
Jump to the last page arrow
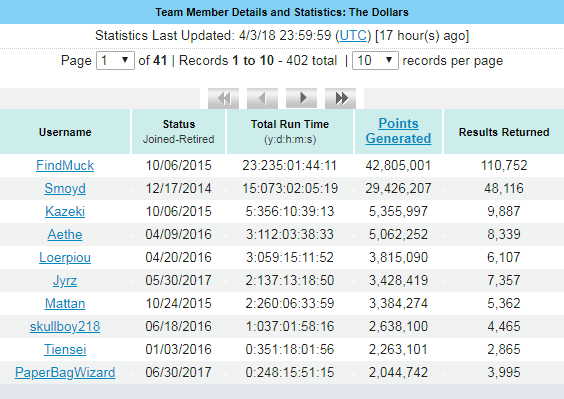click(x=340, y=98)
